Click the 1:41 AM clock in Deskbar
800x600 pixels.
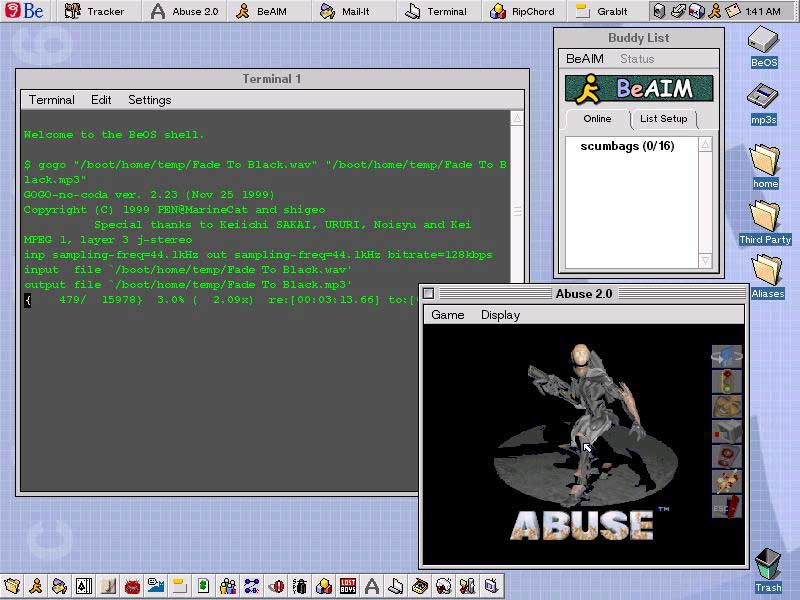pyautogui.click(x=763, y=11)
